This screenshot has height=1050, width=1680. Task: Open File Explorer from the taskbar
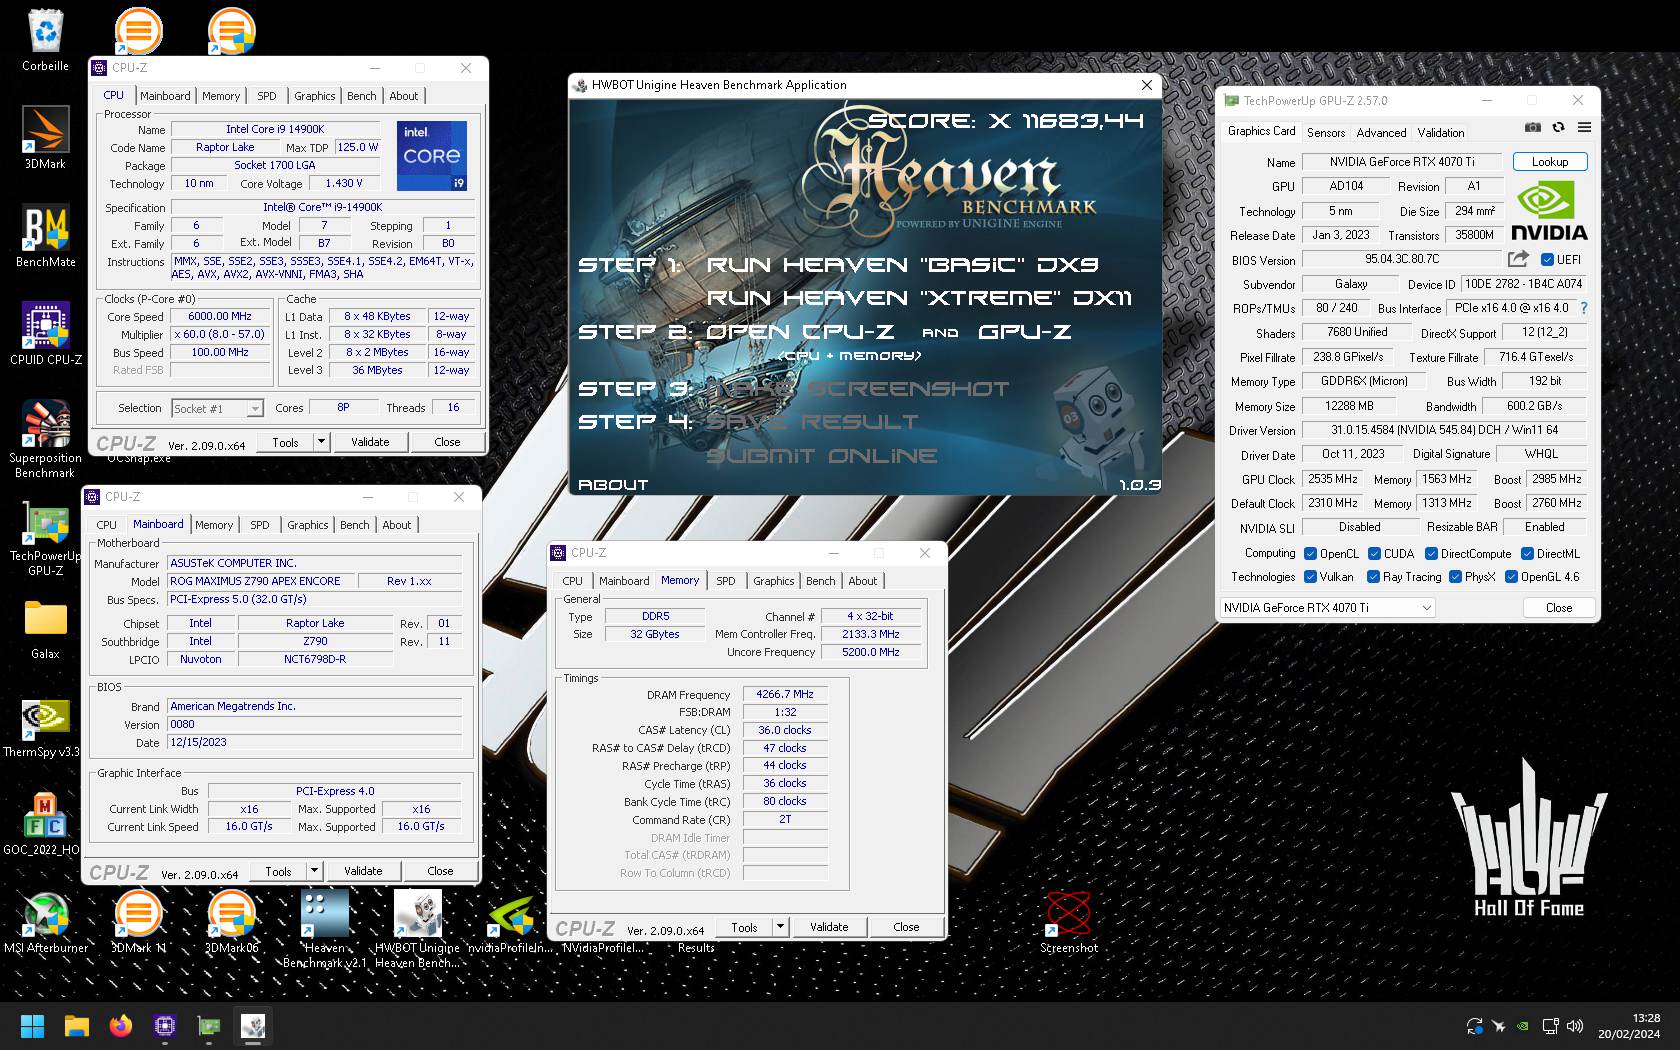77,1026
